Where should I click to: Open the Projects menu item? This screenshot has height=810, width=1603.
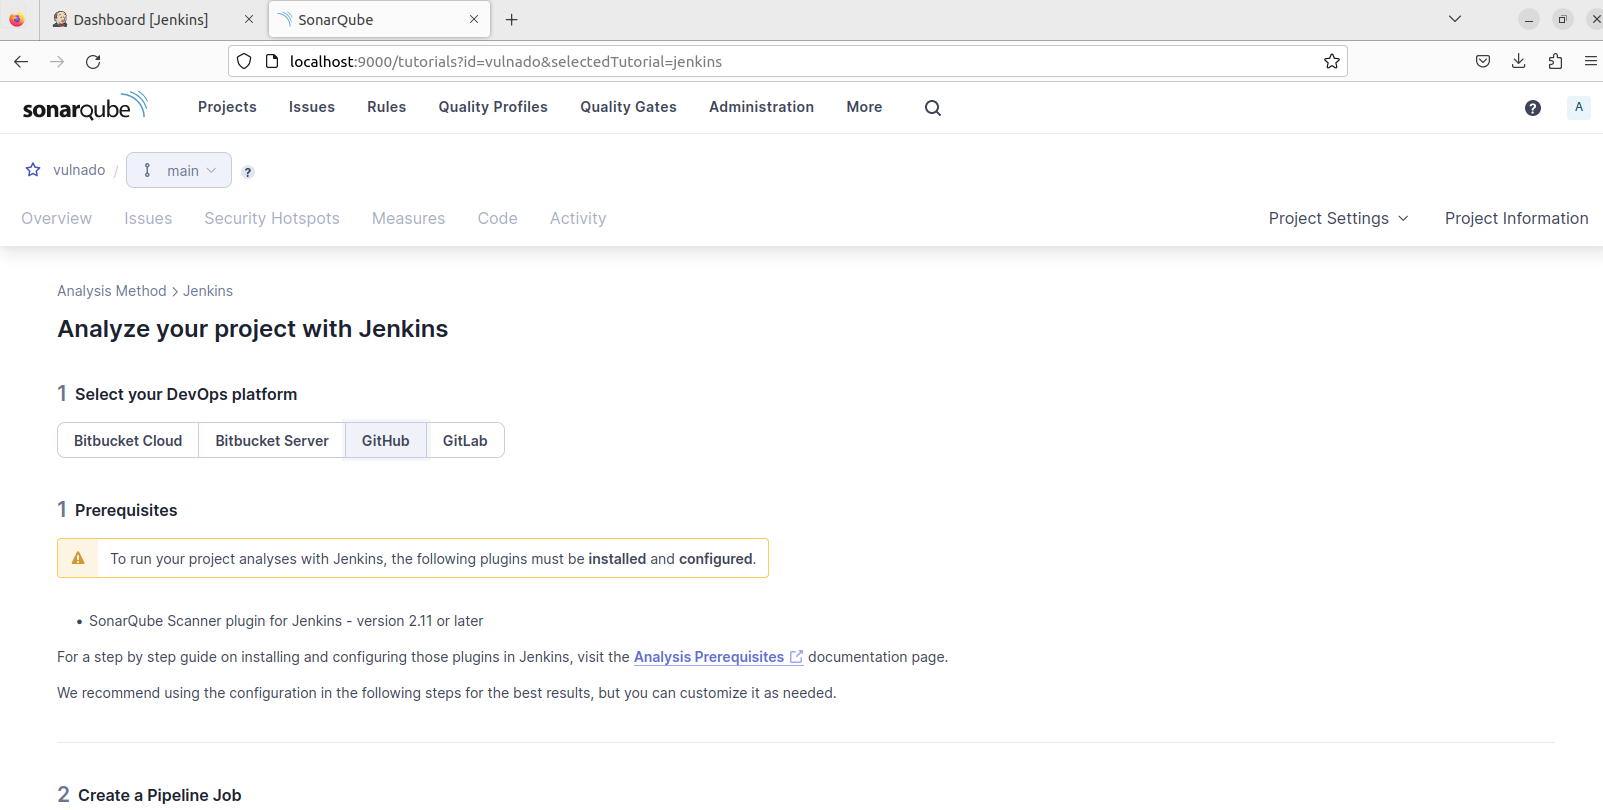[227, 107]
